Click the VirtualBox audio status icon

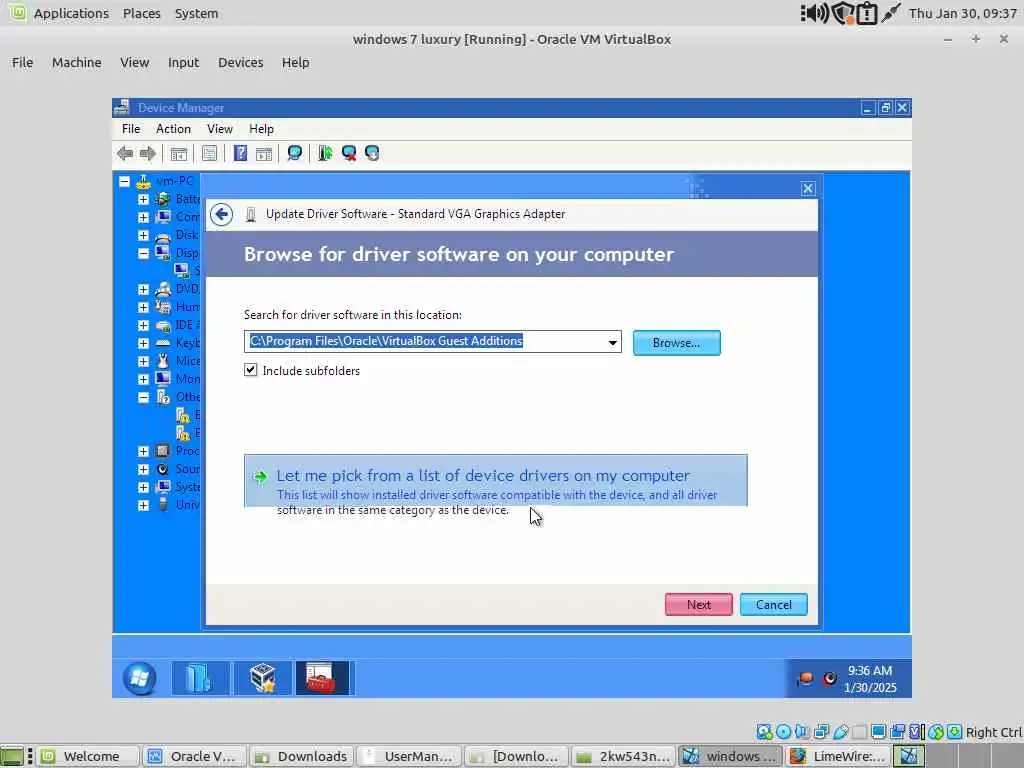[x=802, y=732]
